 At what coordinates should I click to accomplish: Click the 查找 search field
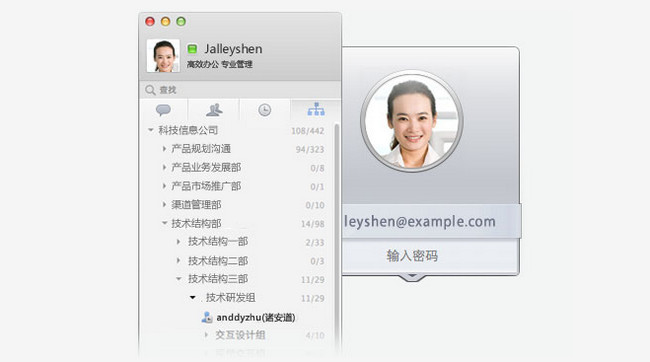pyautogui.click(x=240, y=90)
